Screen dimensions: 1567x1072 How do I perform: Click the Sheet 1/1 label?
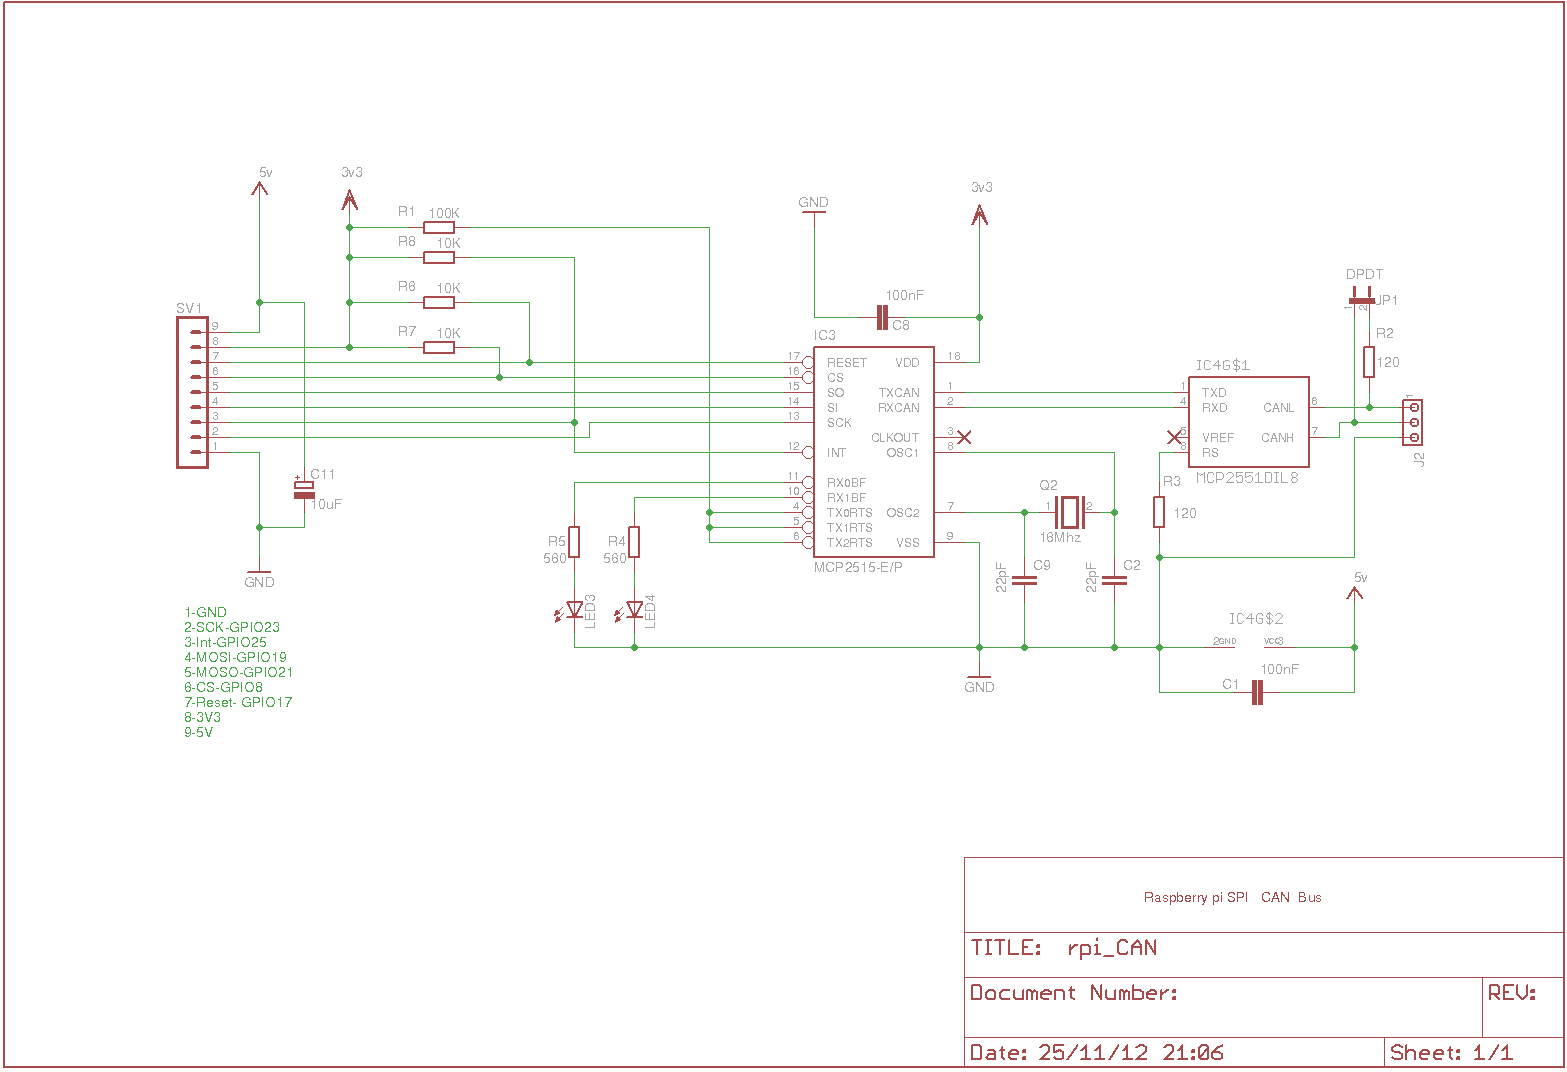(x=1451, y=1052)
